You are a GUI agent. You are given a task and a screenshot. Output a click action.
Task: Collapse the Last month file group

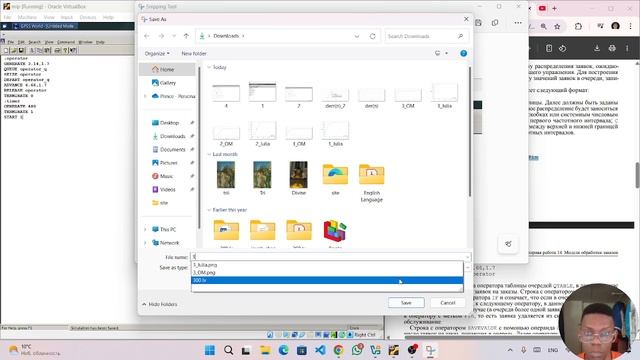point(209,154)
